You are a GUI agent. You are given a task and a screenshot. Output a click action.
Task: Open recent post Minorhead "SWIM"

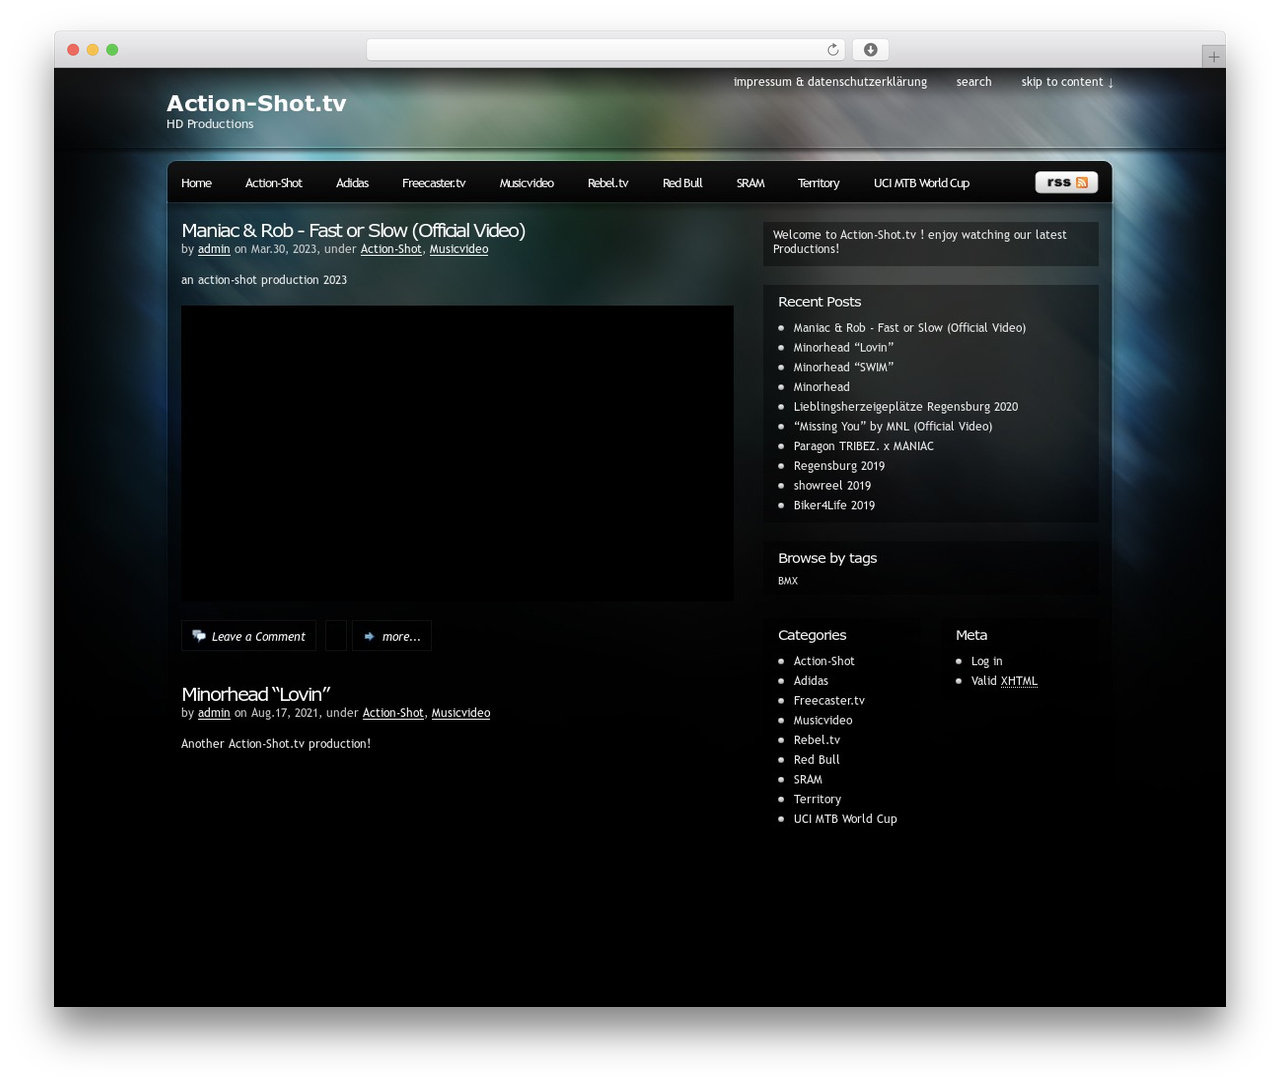click(x=844, y=367)
